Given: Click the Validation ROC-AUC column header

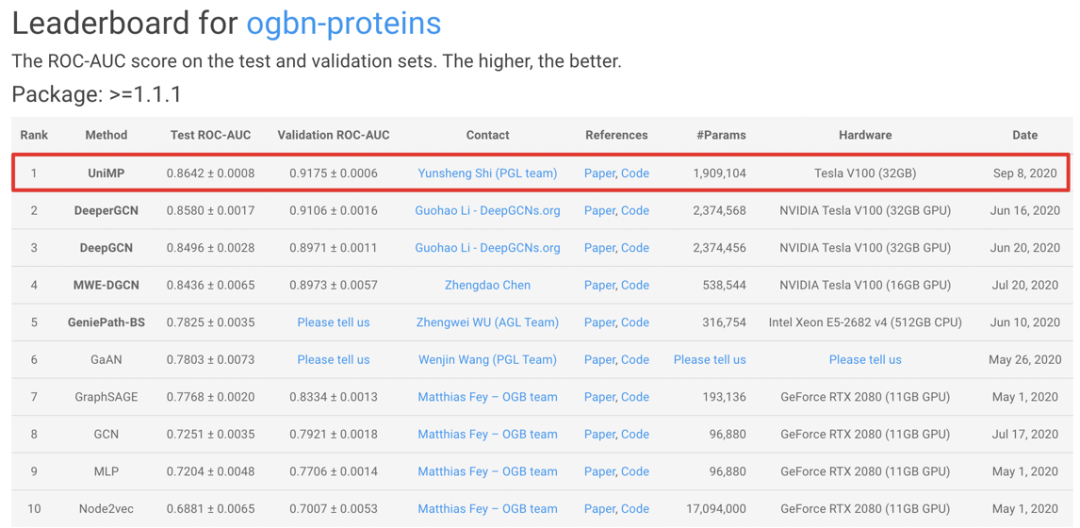Looking at the screenshot, I should coord(333,135).
